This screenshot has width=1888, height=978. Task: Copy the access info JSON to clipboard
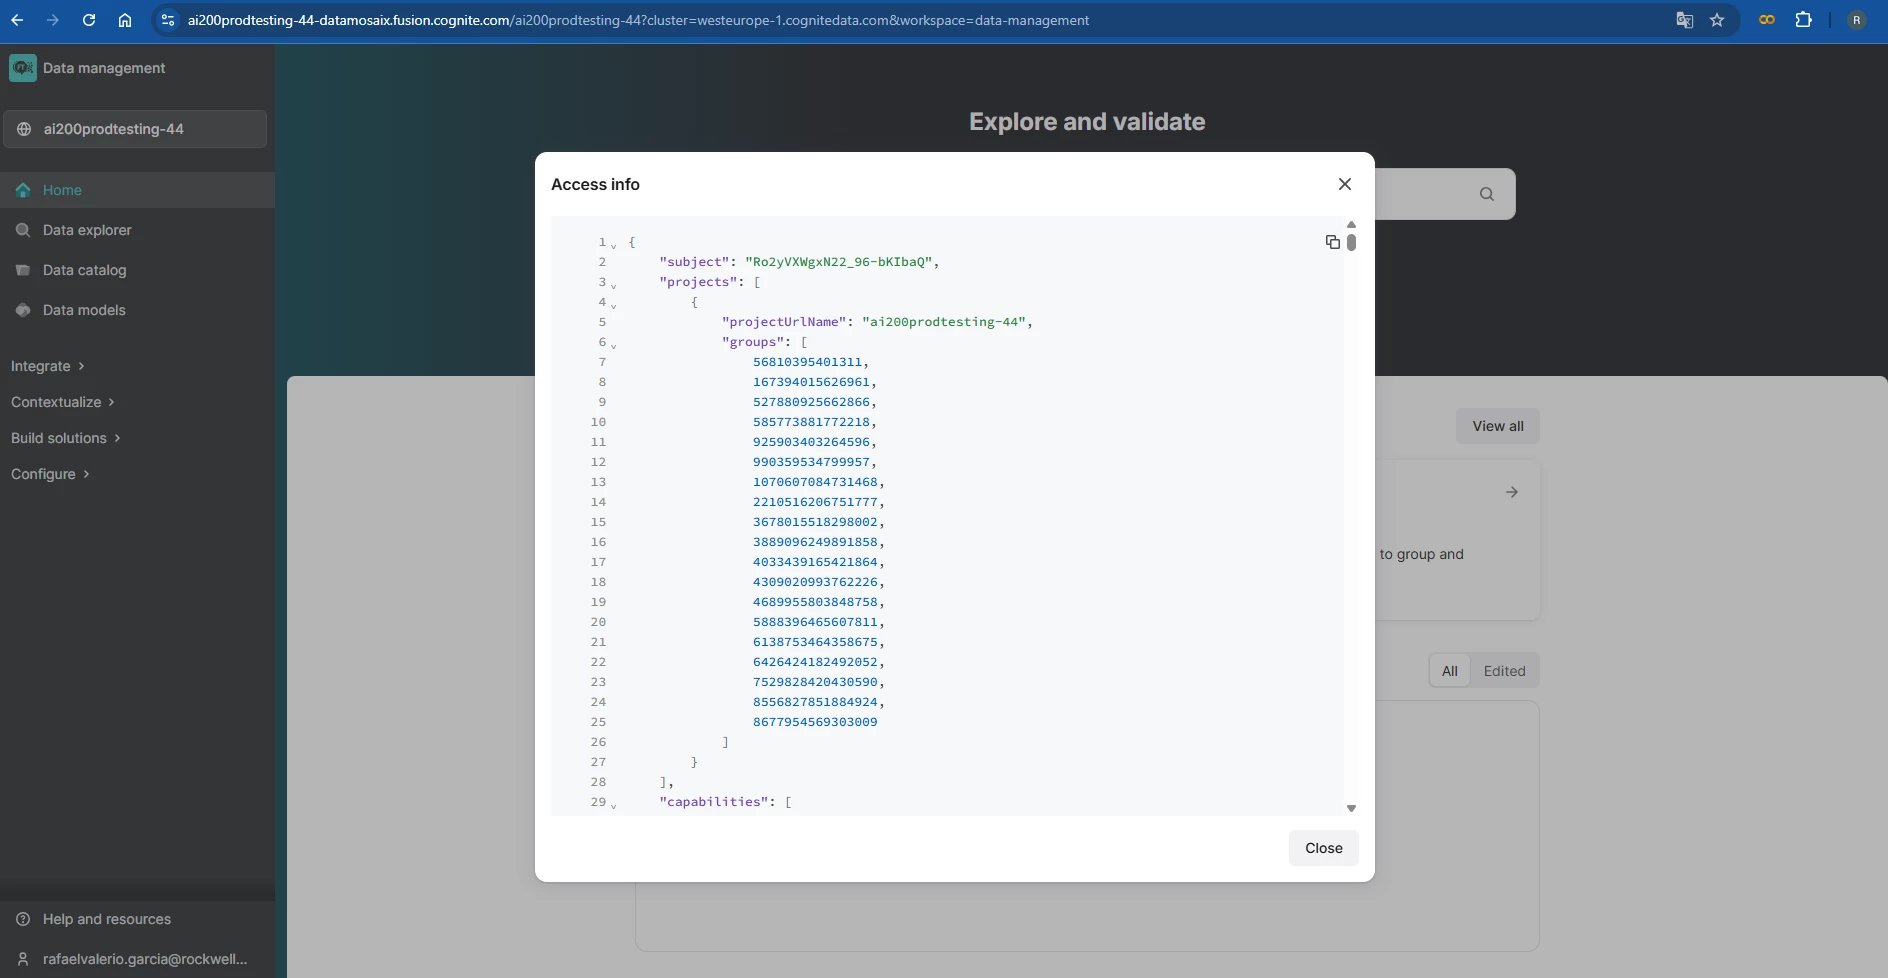click(1332, 242)
